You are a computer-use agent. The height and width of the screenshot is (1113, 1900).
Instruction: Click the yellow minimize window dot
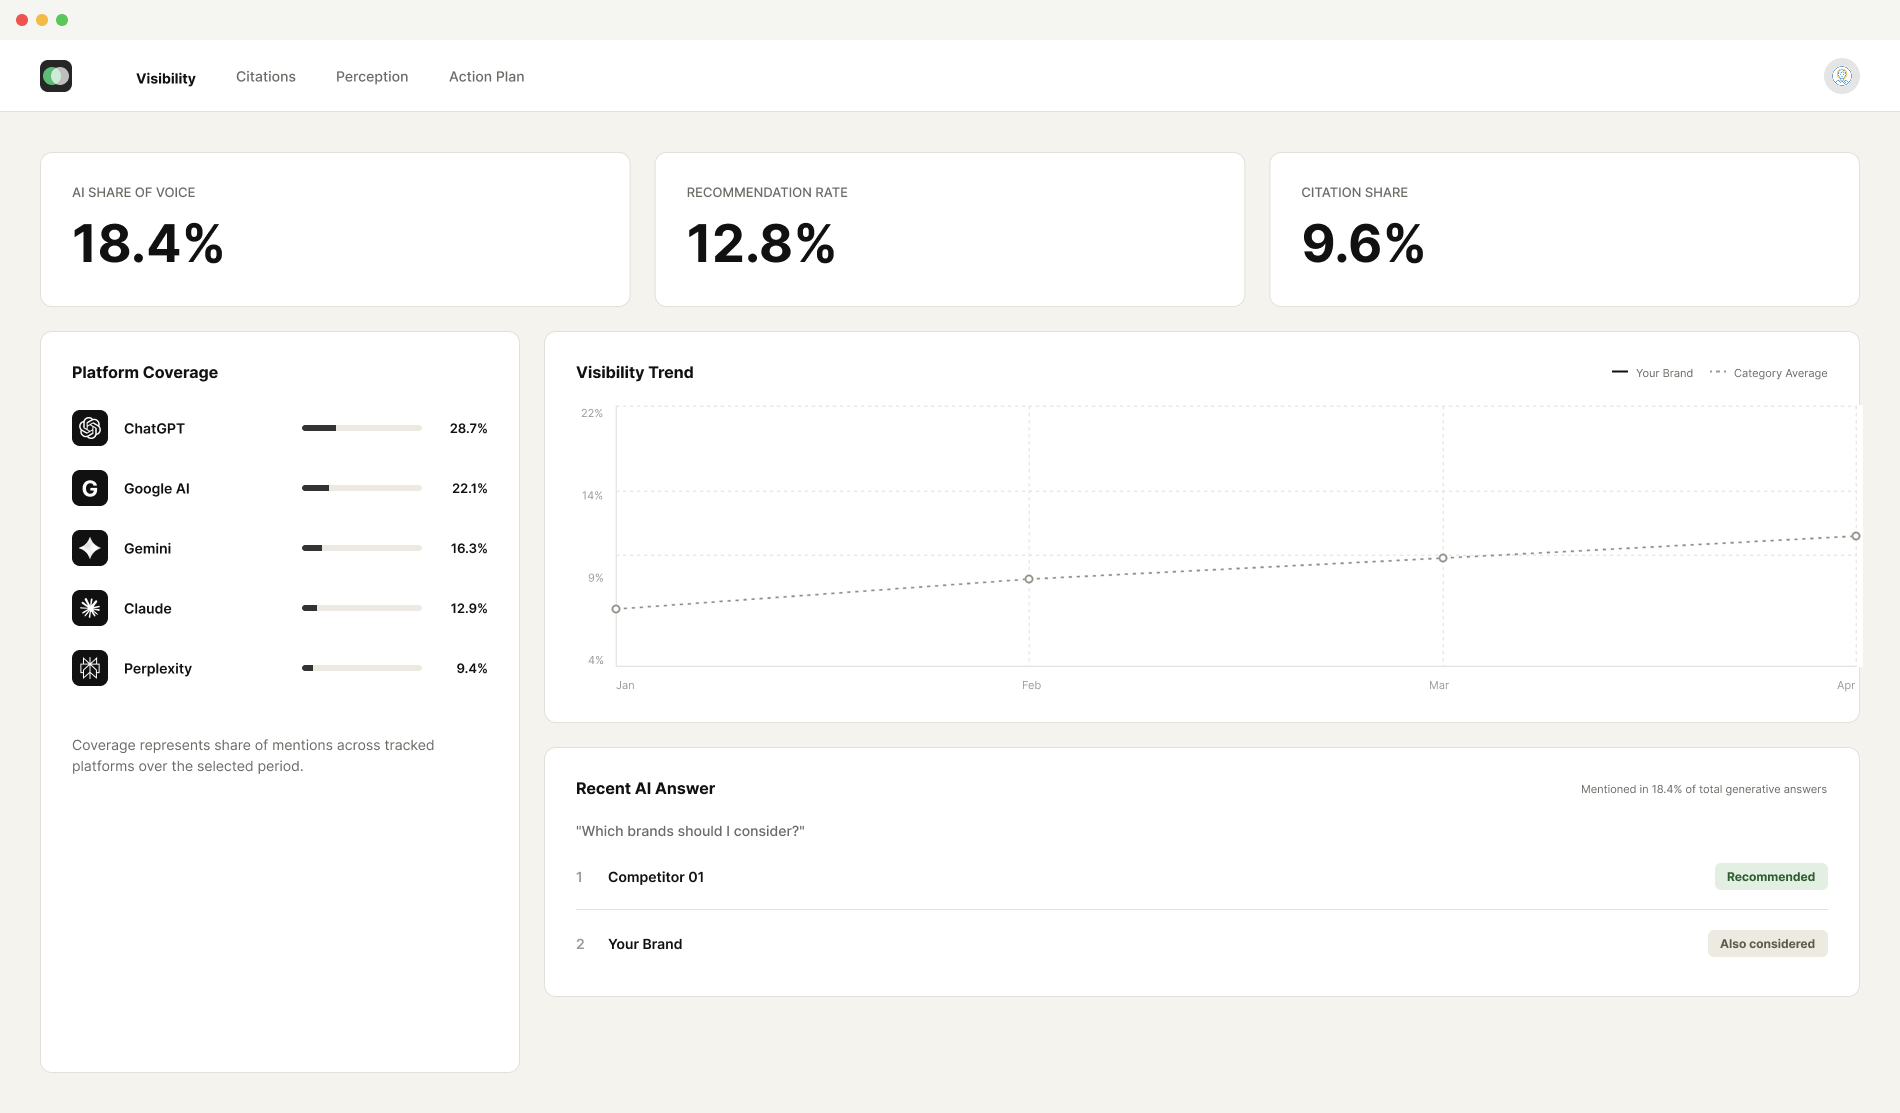point(42,20)
